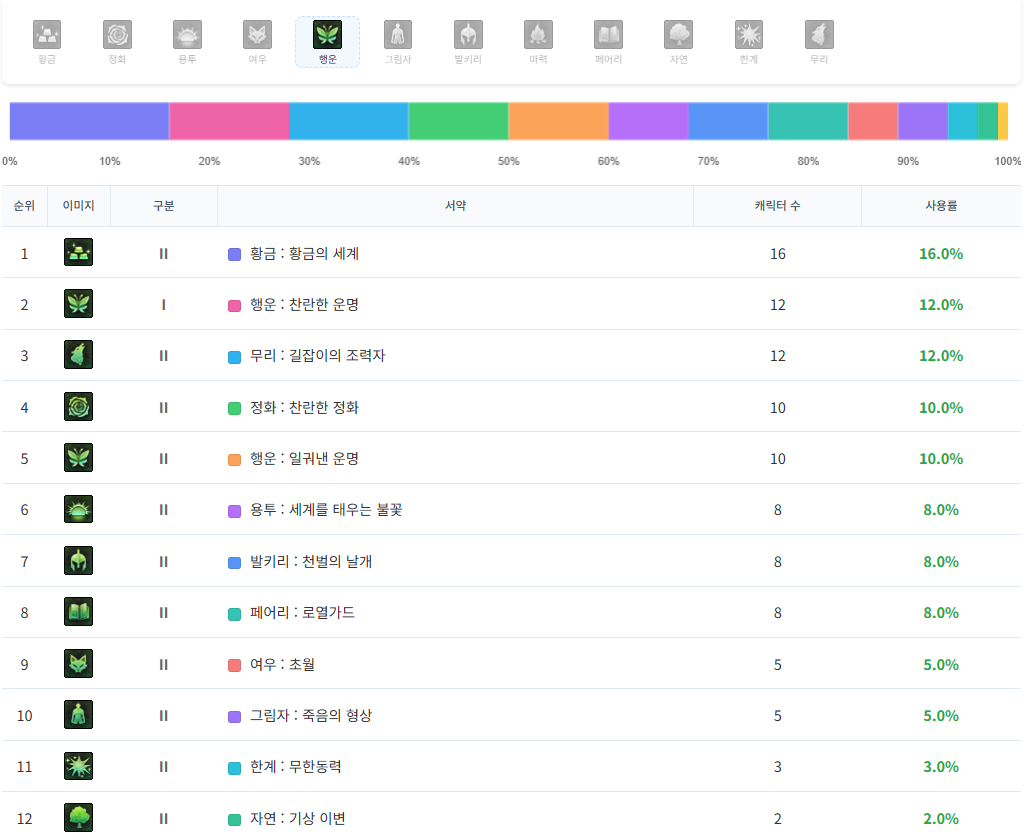Sort by the 사용률 column header
The width and height of the screenshot is (1031, 838).
coord(941,206)
